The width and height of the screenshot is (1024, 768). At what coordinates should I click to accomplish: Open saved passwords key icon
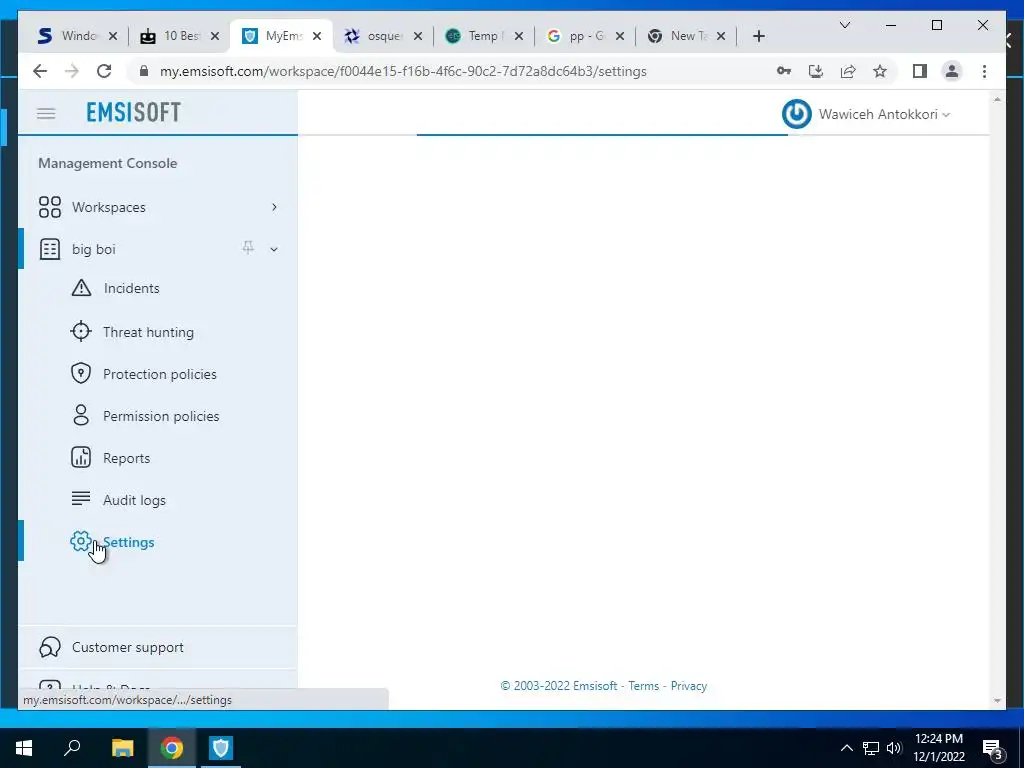pyautogui.click(x=784, y=71)
